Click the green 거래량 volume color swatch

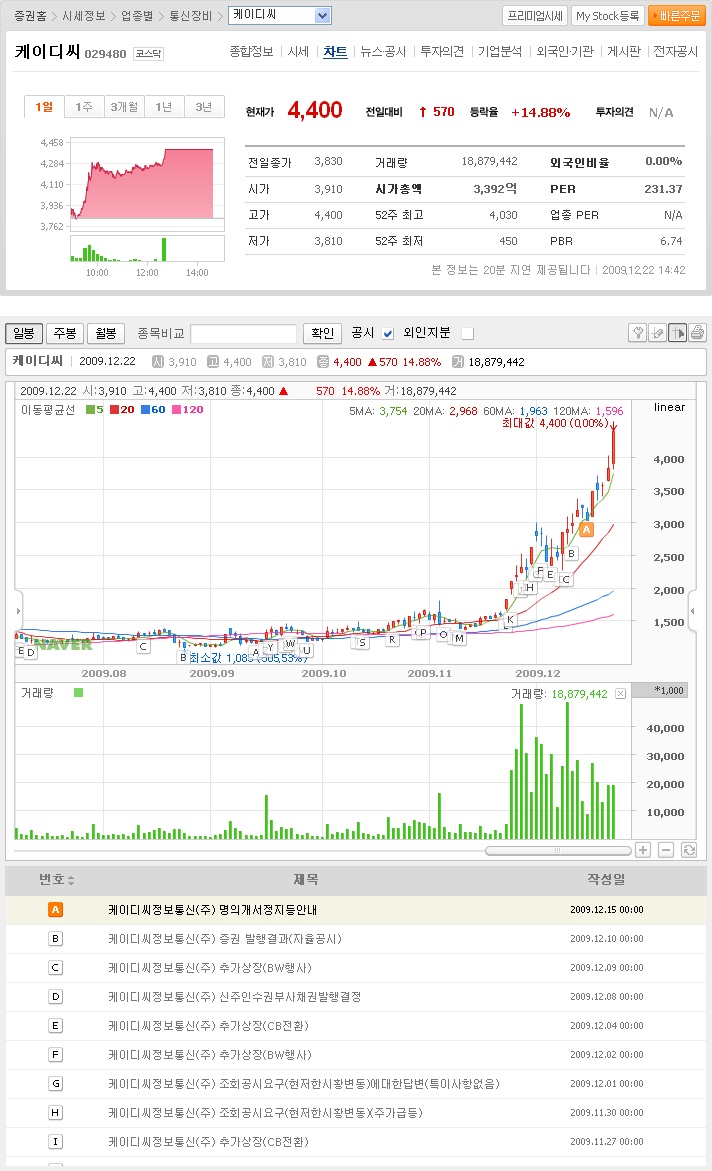[78, 693]
